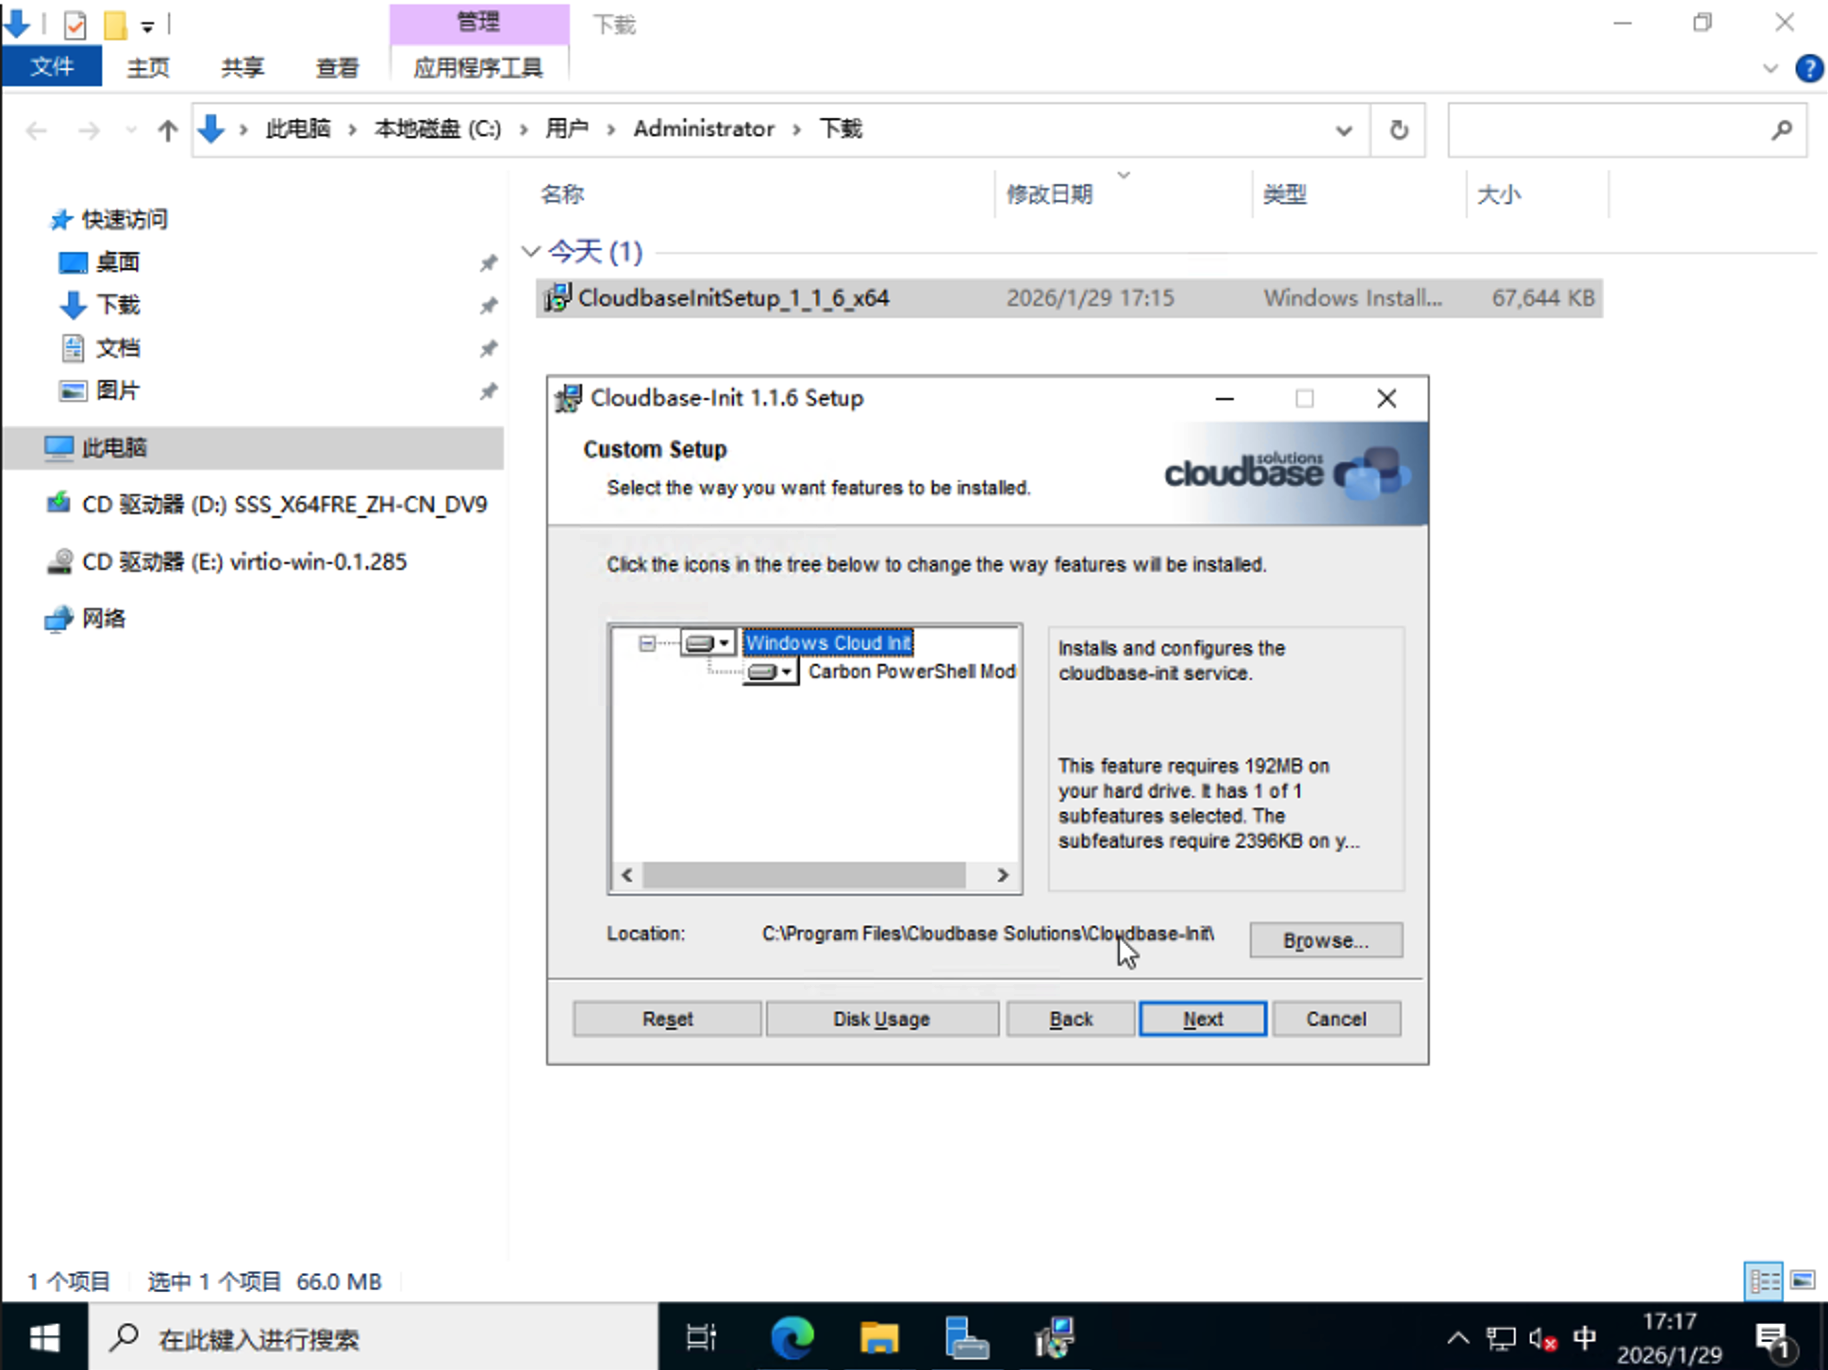Image resolution: width=1828 pixels, height=1370 pixels.
Task: Open 桌面 in the navigation pane
Action: coord(117,262)
